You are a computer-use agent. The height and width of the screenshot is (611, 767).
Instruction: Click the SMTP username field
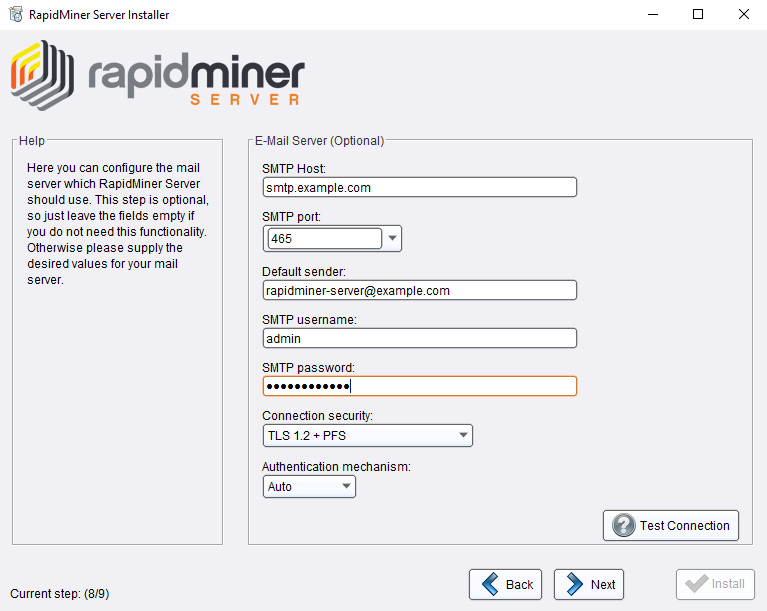coord(420,338)
